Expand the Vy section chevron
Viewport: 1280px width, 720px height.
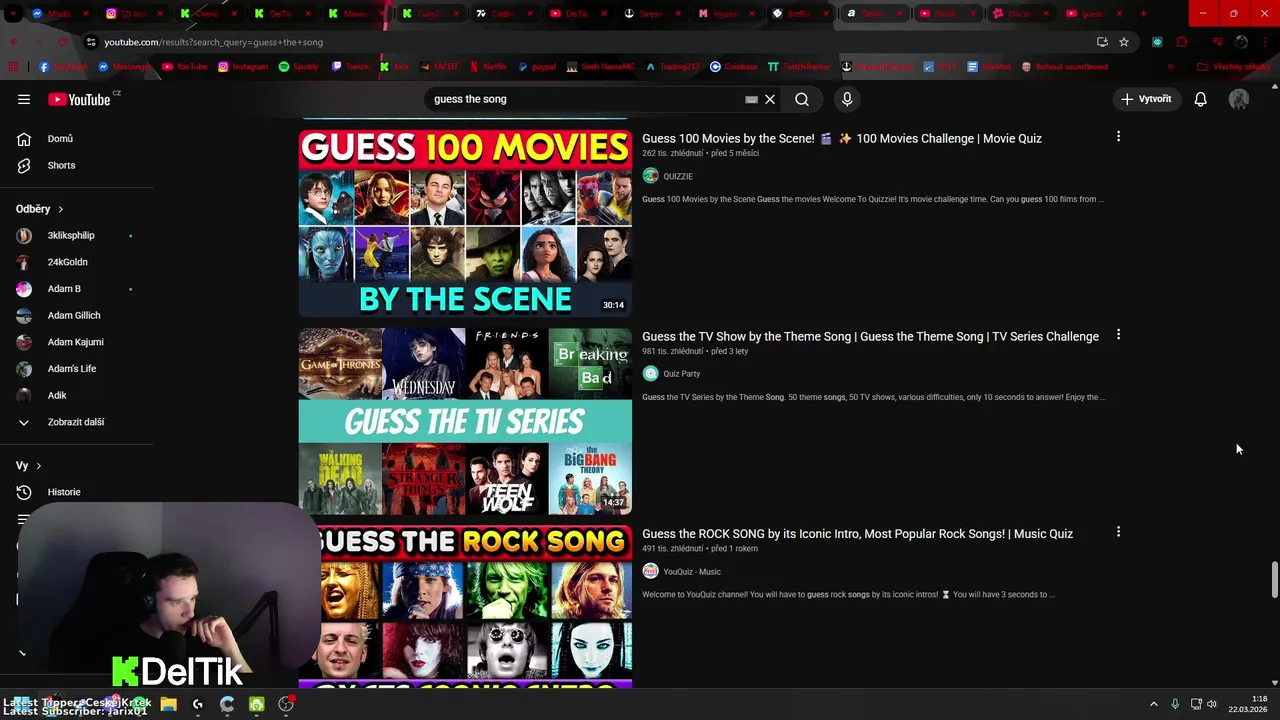(39, 466)
